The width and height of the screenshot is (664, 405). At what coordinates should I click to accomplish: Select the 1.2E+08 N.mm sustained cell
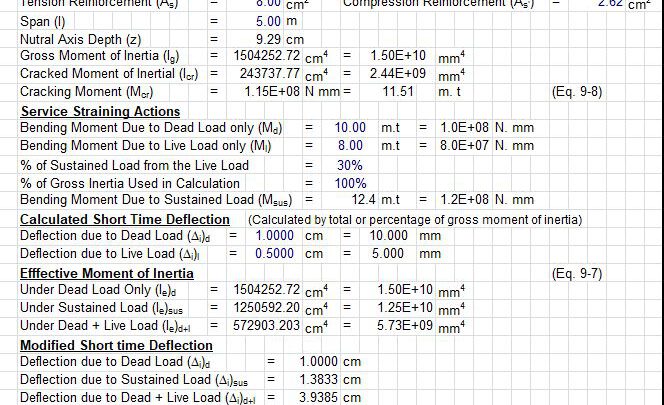[464, 200]
